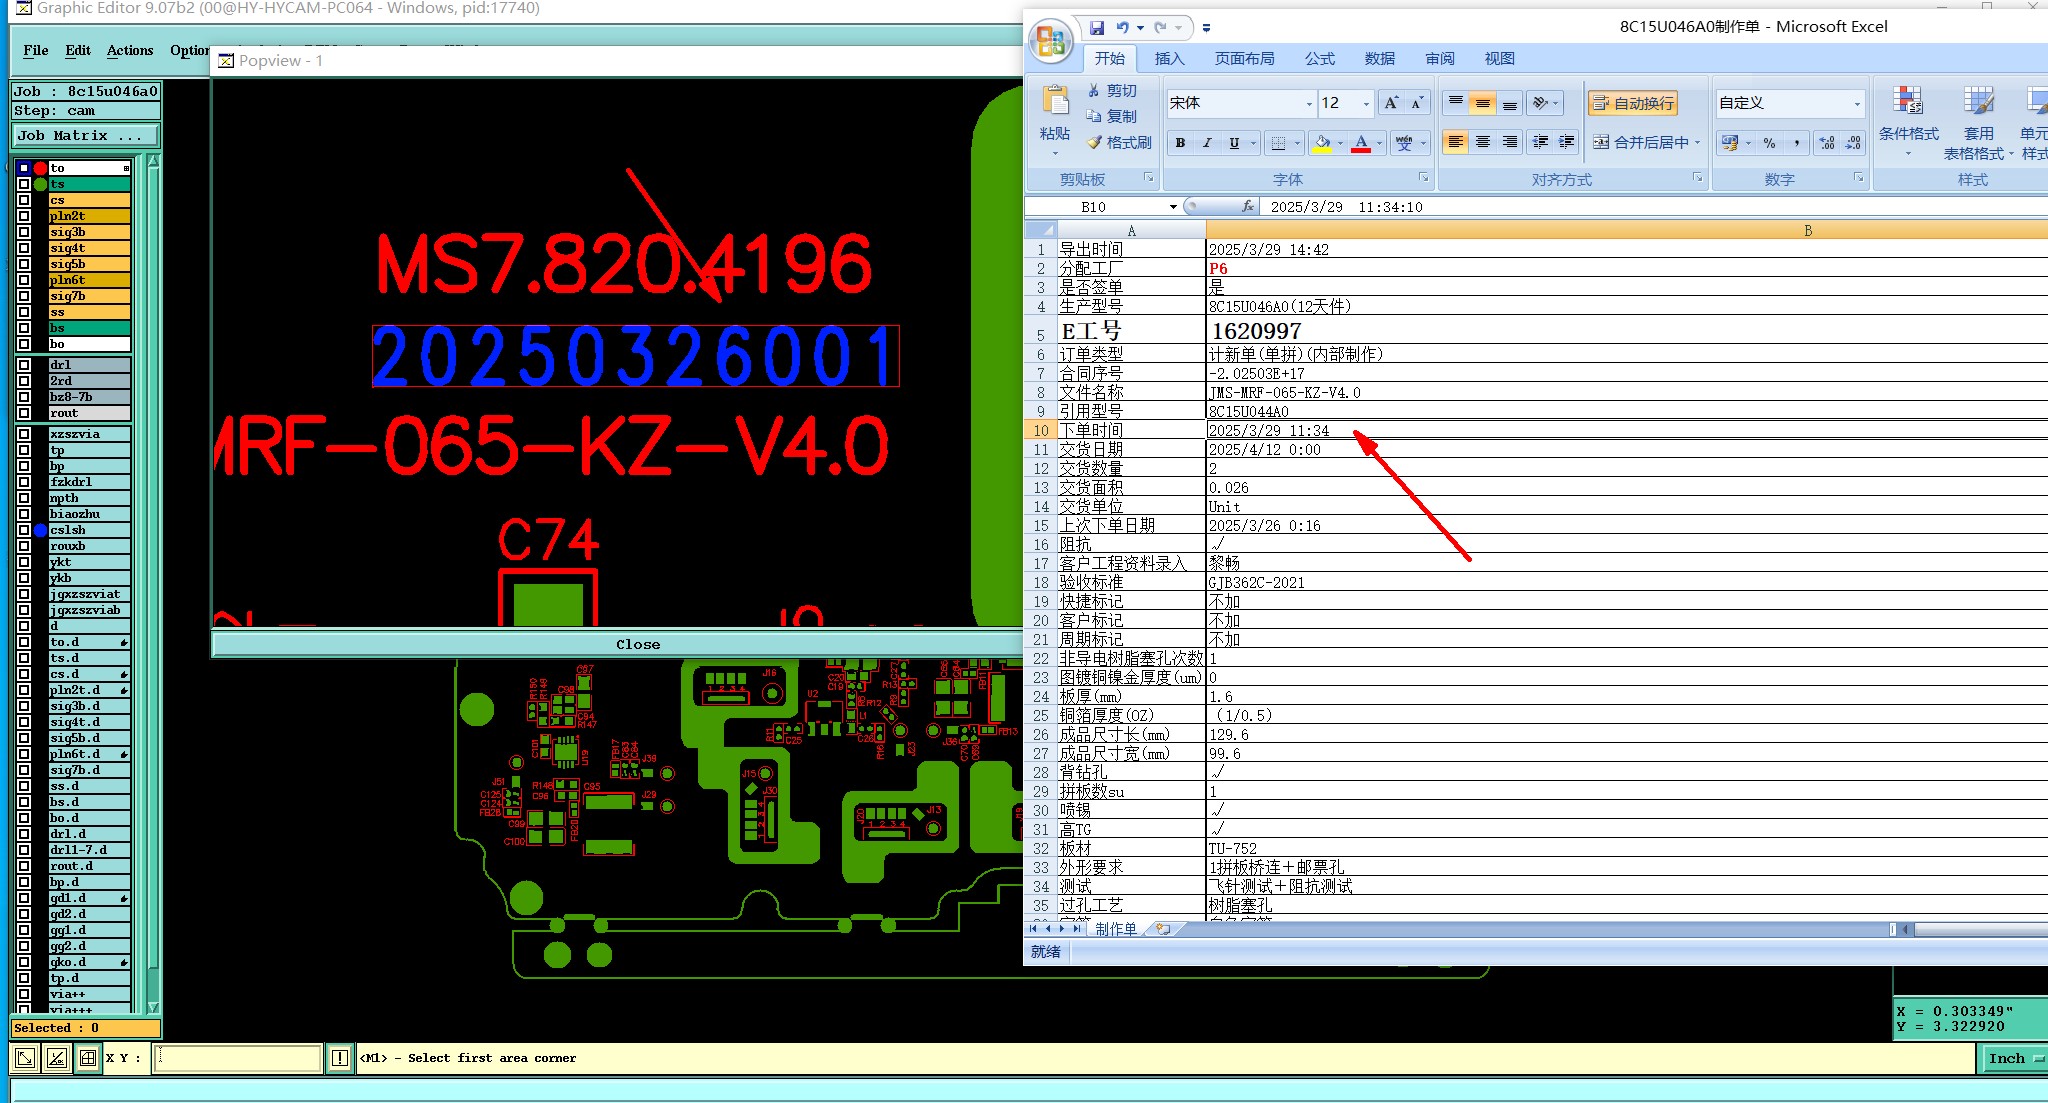Toggle the checkbox for layer biaozhu
2048x1103 pixels.
click(x=24, y=514)
